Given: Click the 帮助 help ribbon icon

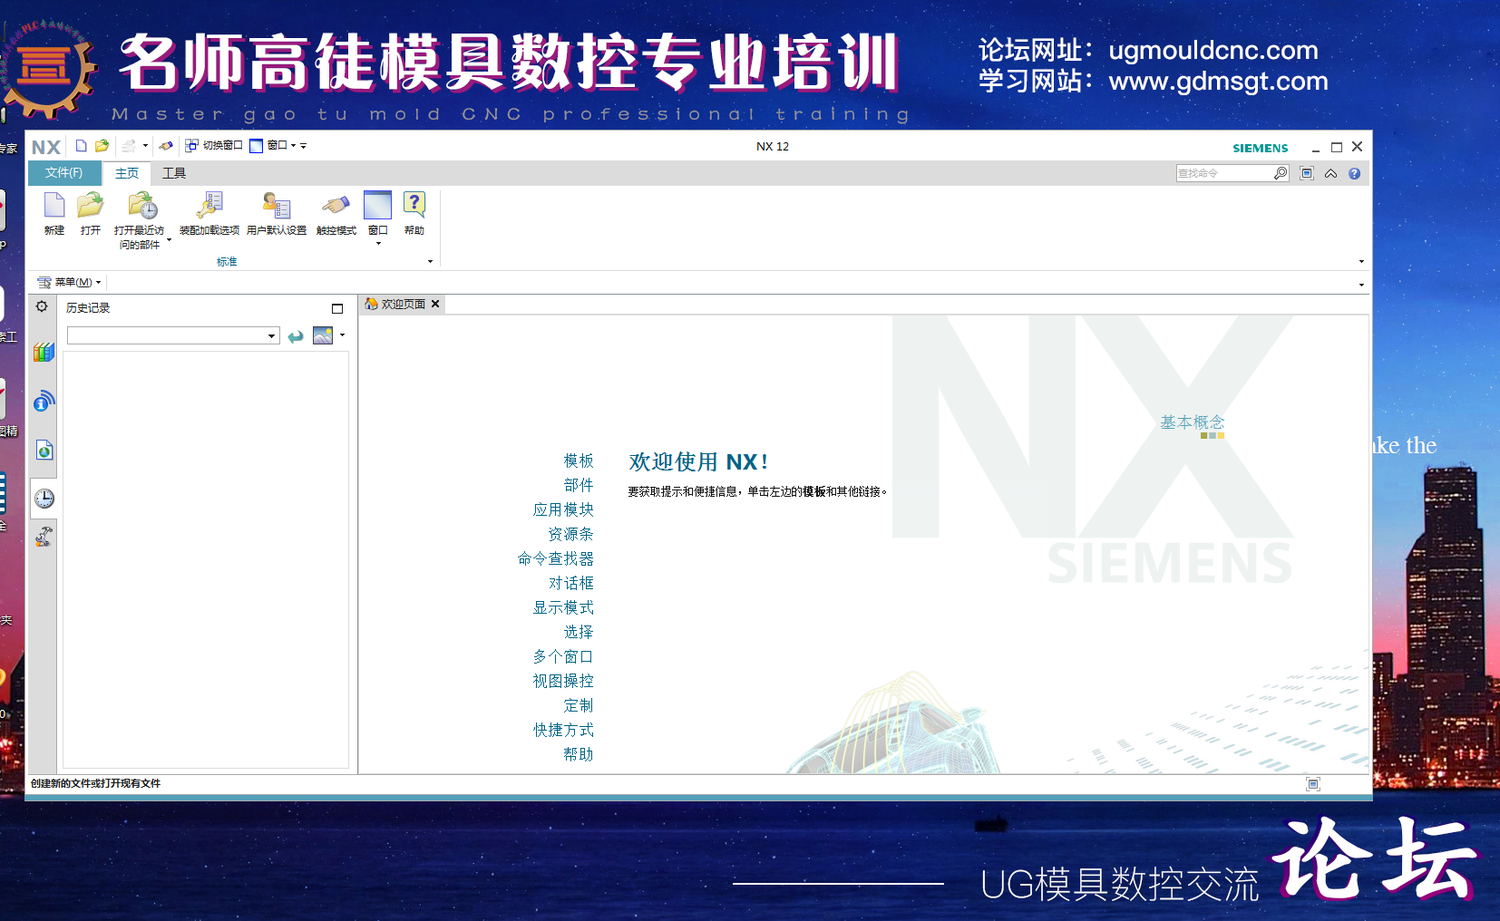Looking at the screenshot, I should tap(414, 205).
